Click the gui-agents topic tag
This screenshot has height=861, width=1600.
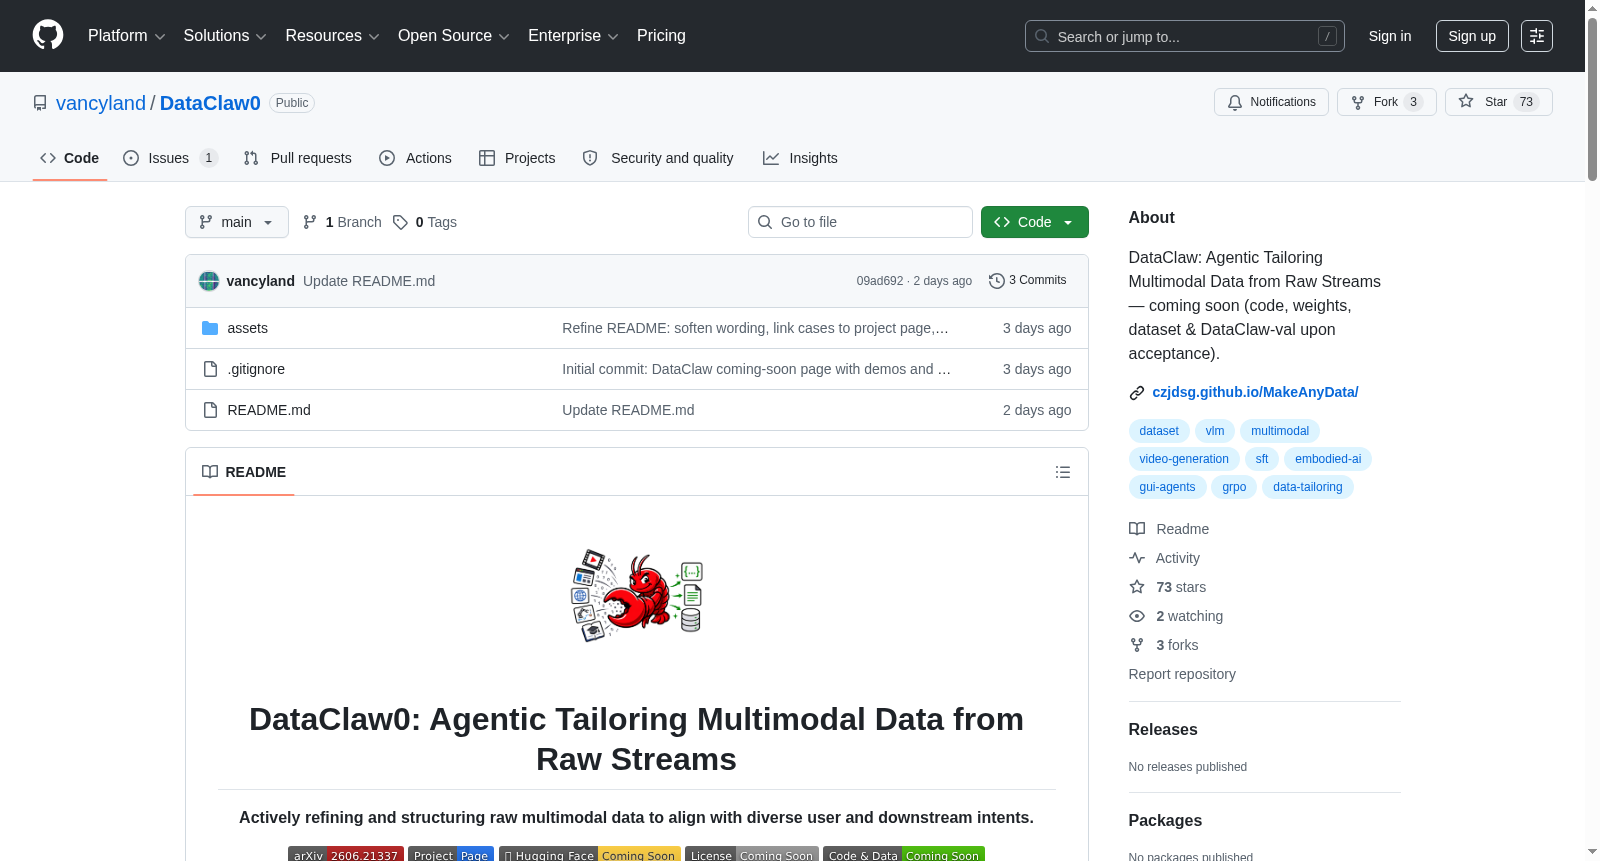point(1167,487)
